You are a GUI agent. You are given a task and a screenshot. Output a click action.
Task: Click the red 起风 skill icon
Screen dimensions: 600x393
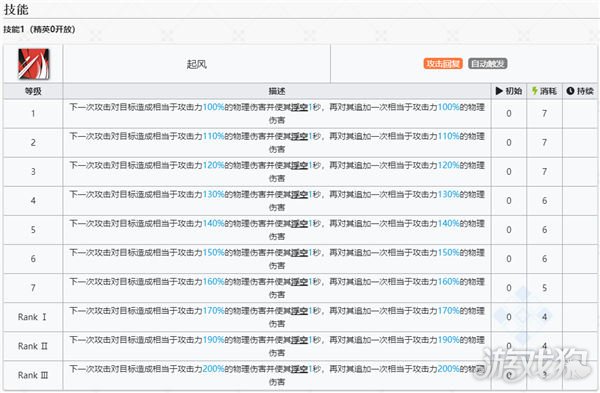coord(34,64)
